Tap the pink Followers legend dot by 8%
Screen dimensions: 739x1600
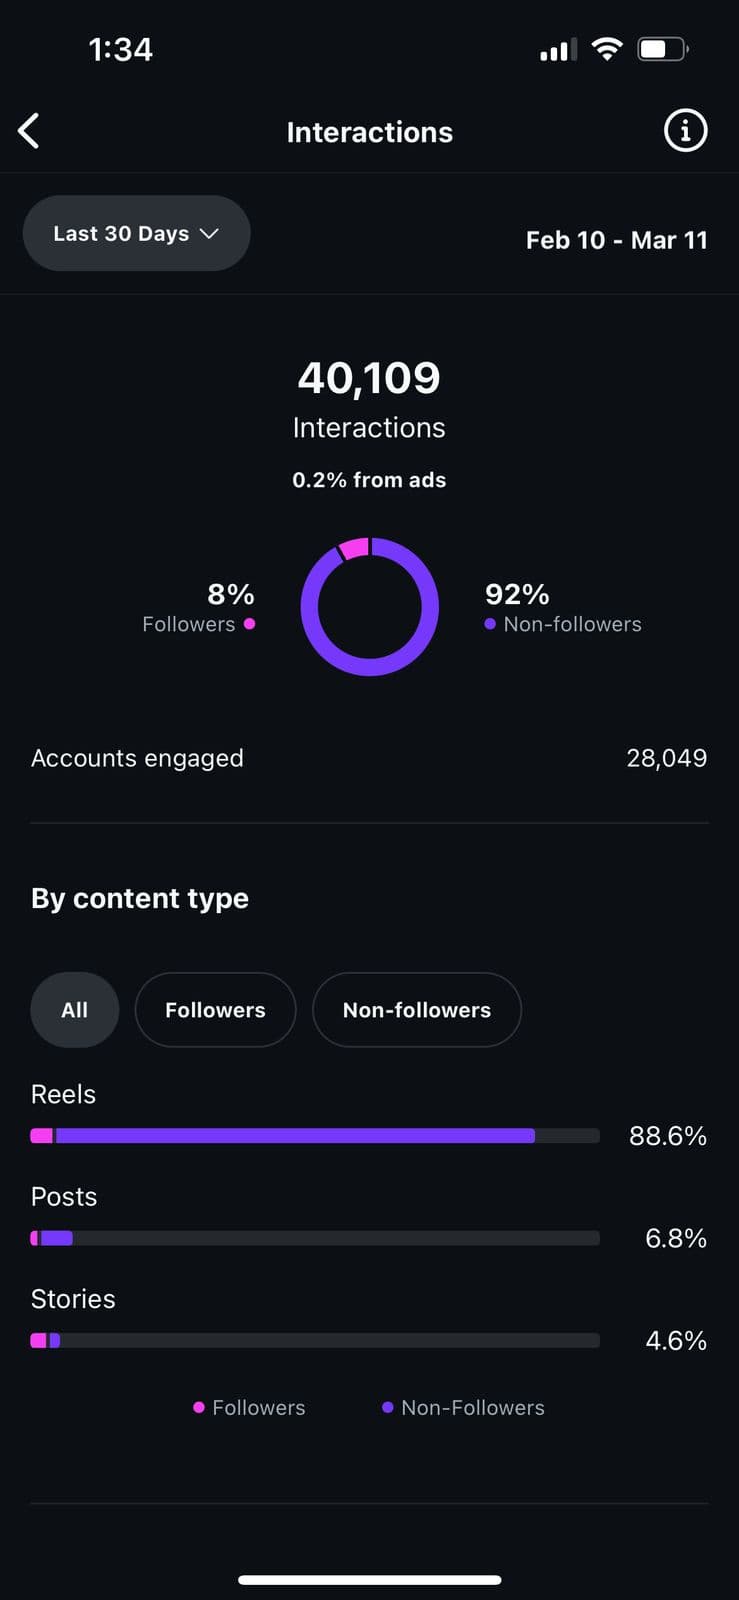(249, 624)
